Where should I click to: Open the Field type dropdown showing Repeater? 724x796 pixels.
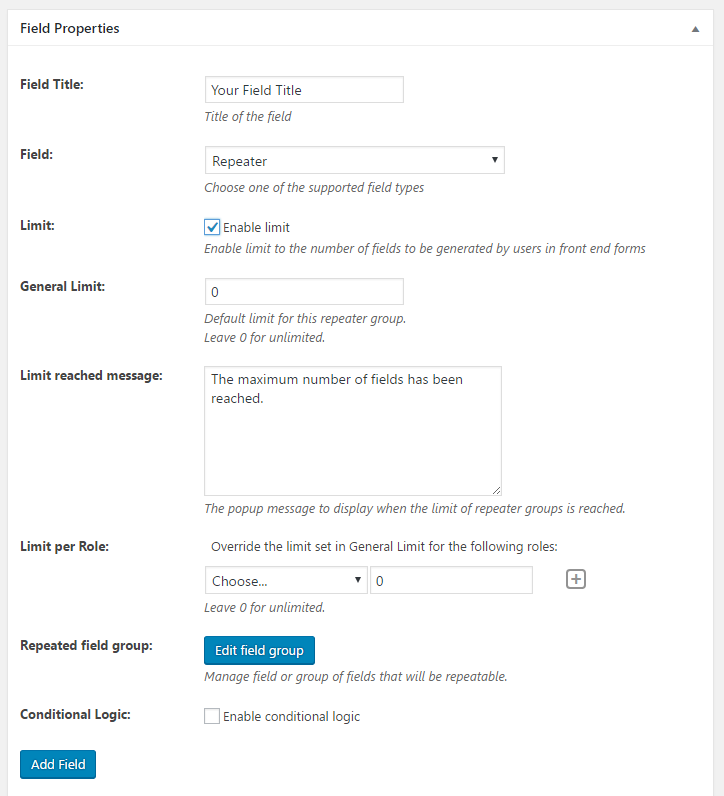tap(354, 160)
